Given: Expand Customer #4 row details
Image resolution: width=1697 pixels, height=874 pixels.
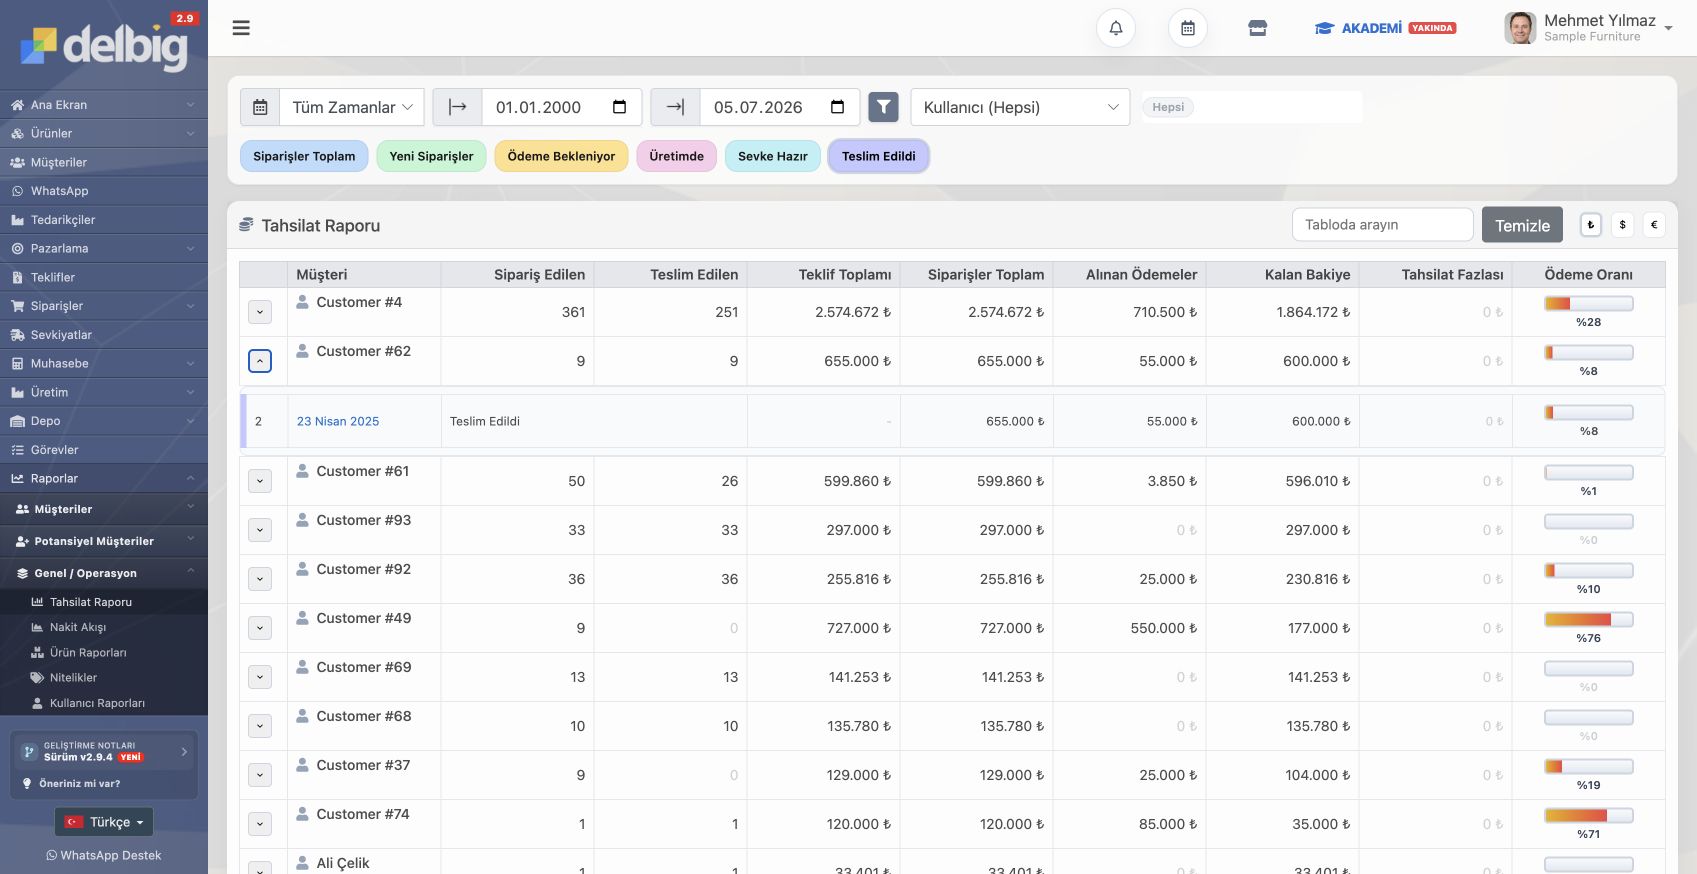Looking at the screenshot, I should pyautogui.click(x=260, y=312).
